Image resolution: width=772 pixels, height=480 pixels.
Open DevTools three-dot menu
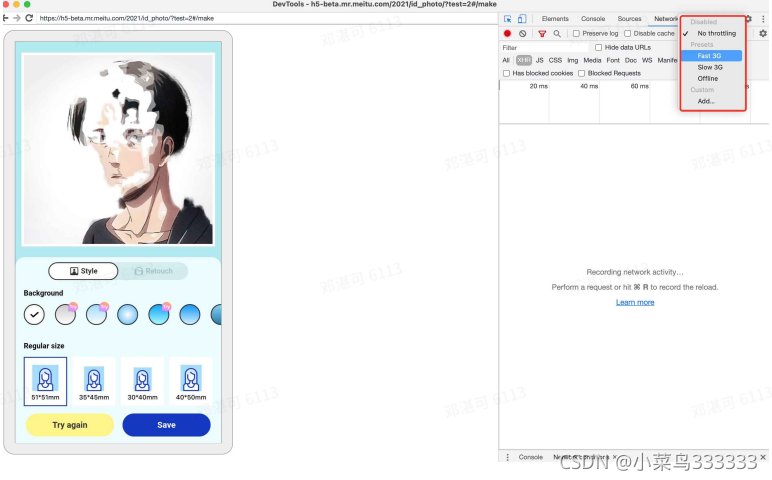(x=764, y=19)
